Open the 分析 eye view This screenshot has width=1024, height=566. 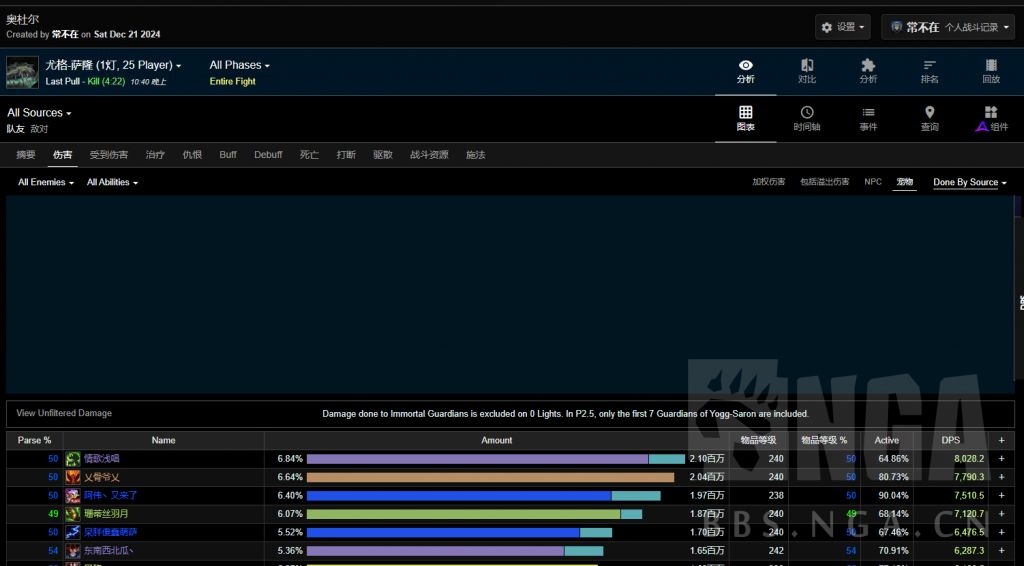[745, 71]
